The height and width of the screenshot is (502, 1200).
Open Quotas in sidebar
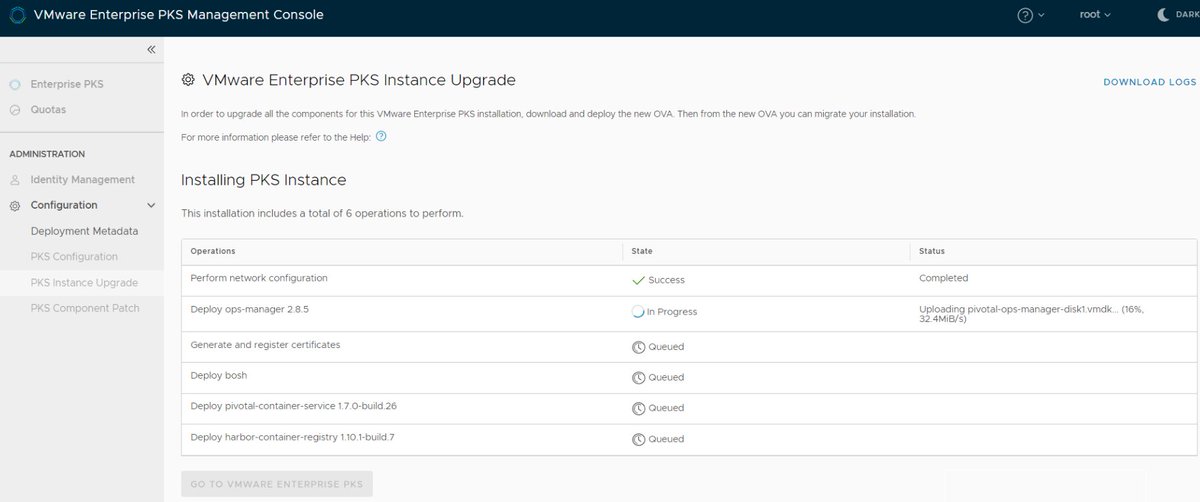[x=48, y=110]
